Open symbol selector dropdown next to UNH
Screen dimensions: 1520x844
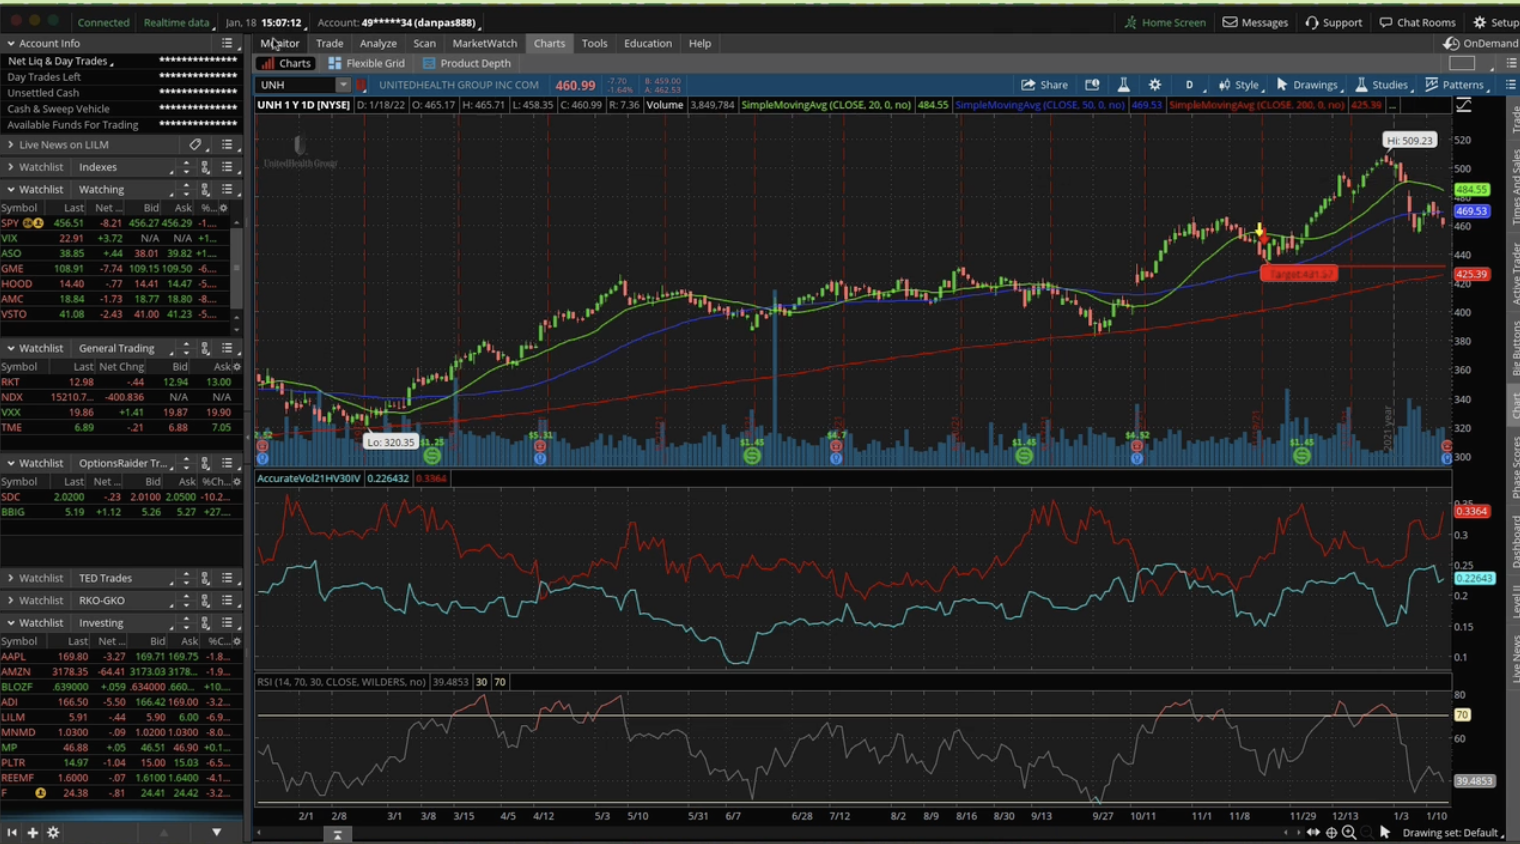(x=343, y=85)
